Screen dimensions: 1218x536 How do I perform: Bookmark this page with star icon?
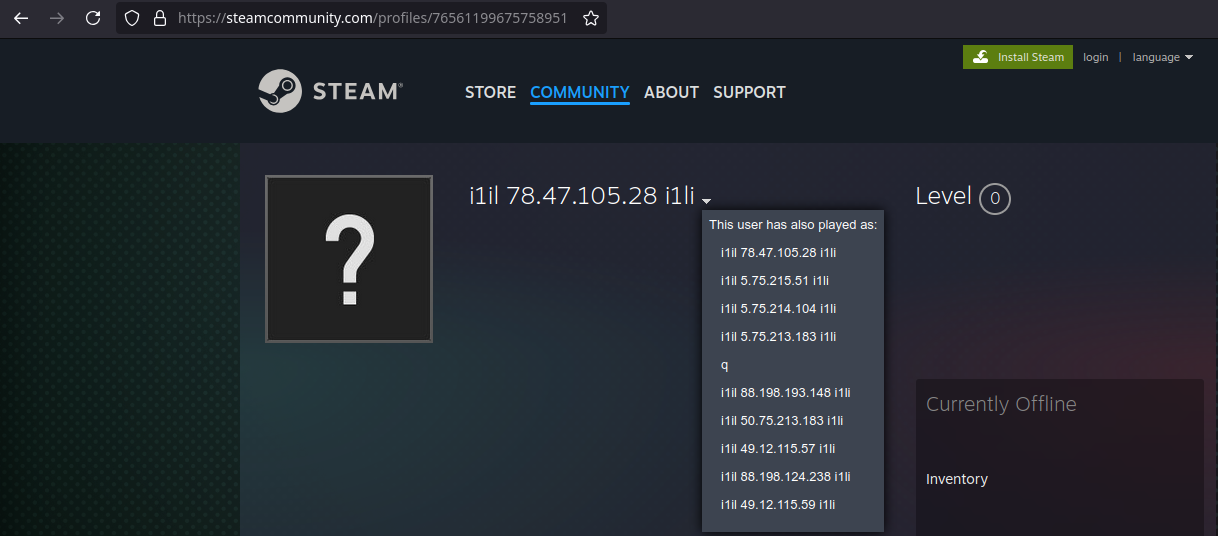pyautogui.click(x=591, y=18)
